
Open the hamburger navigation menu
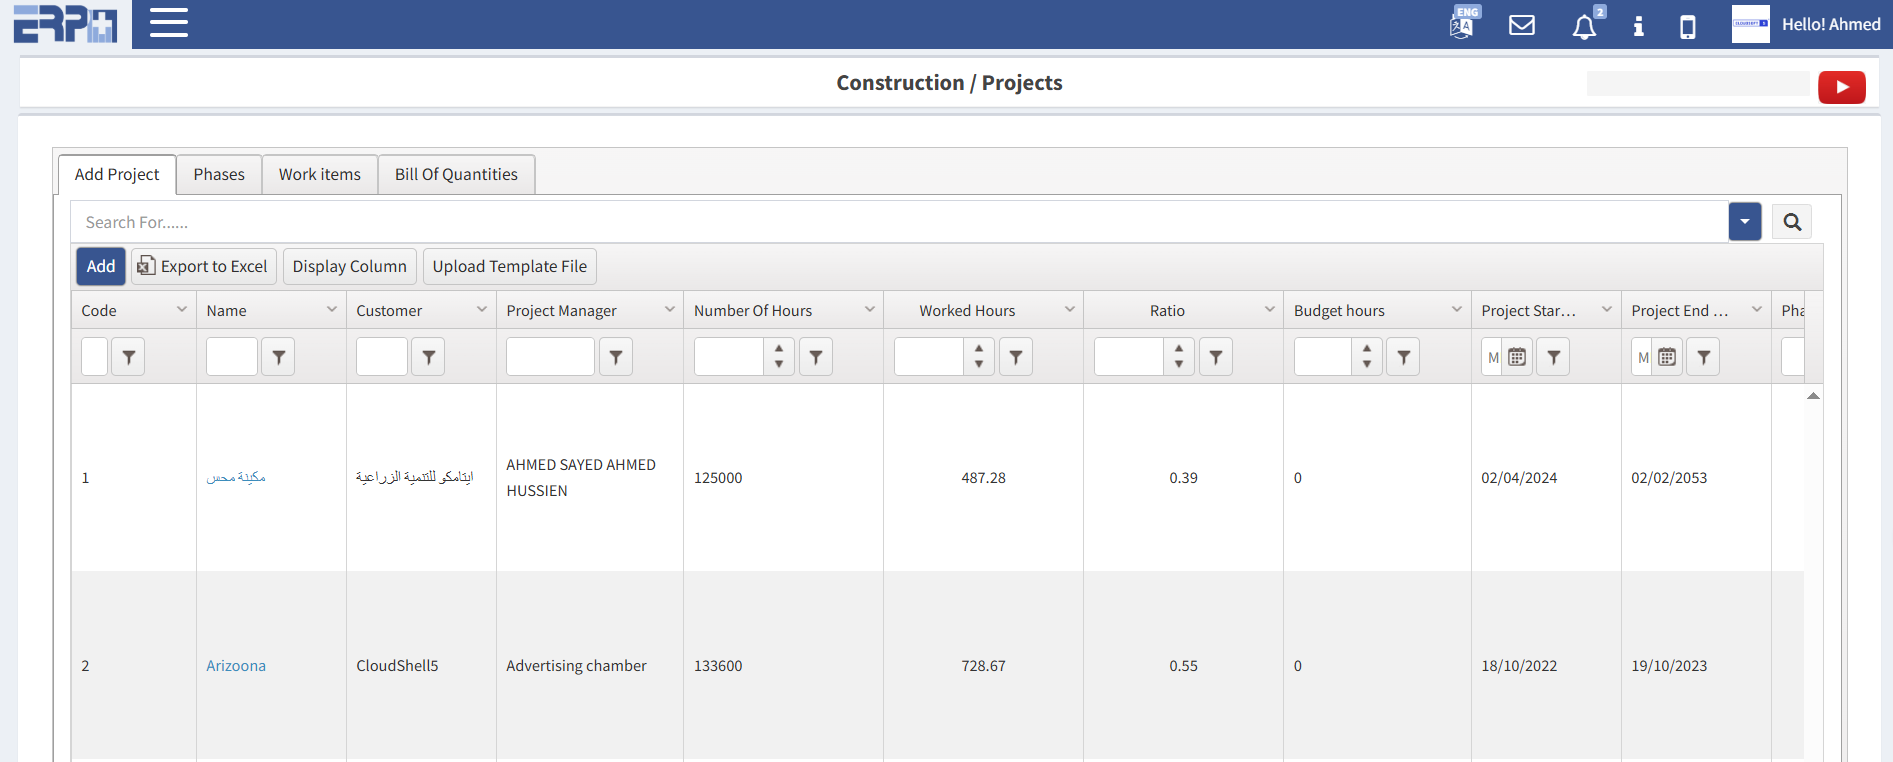point(168,23)
